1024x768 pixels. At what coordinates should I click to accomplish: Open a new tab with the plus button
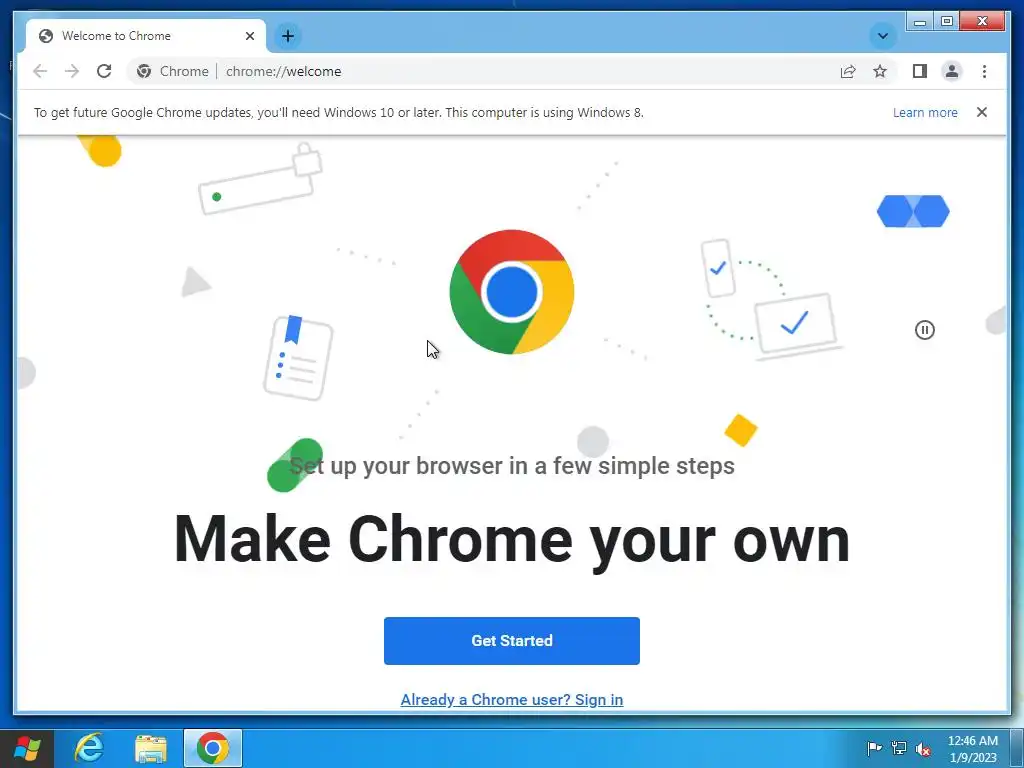(x=288, y=36)
